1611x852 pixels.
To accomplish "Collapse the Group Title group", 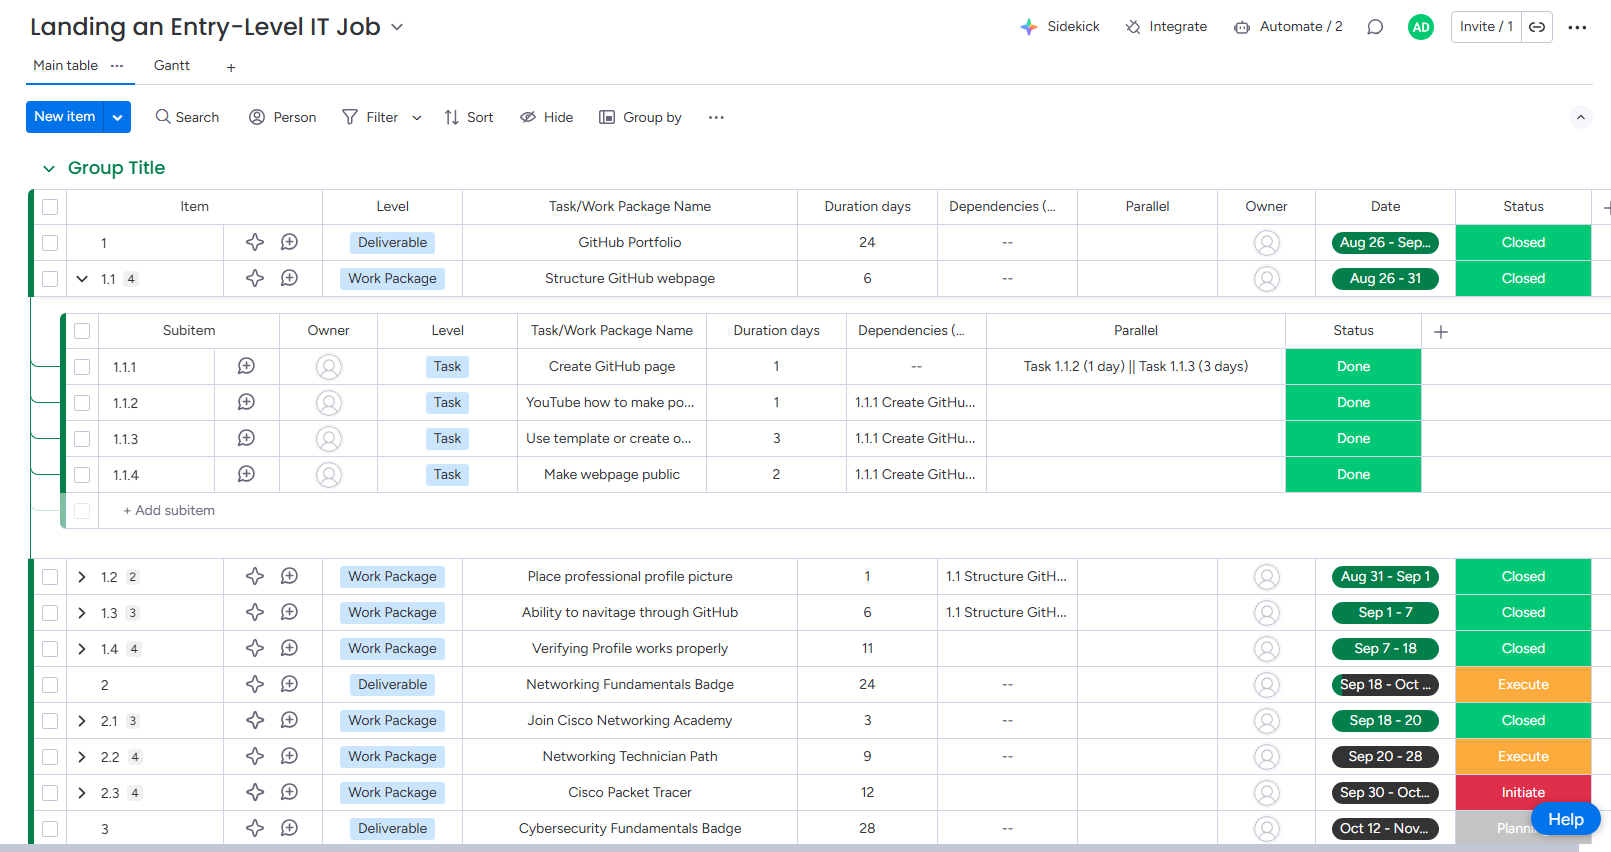I will click(48, 168).
